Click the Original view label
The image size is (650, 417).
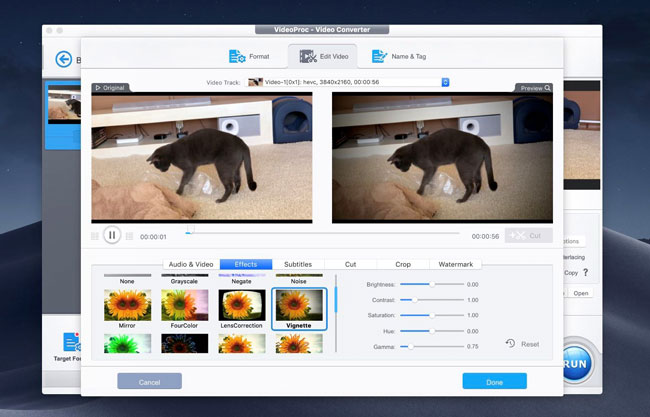[x=110, y=88]
